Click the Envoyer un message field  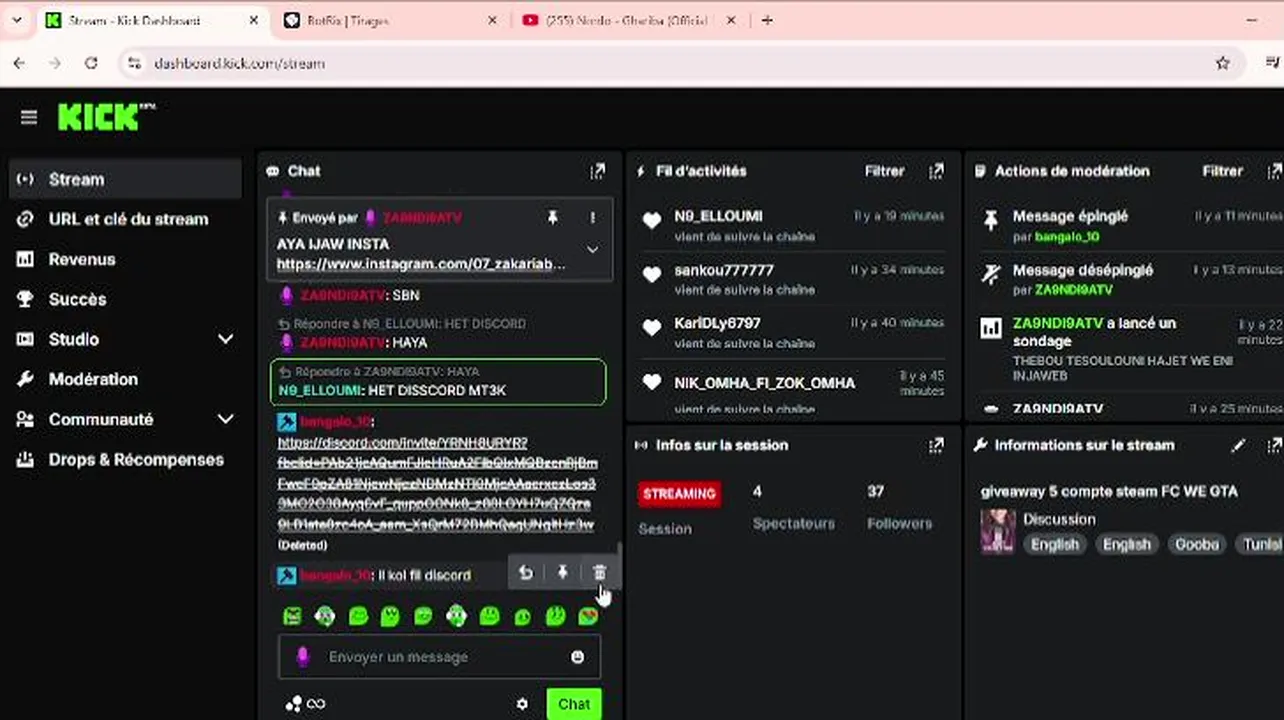[x=440, y=657]
